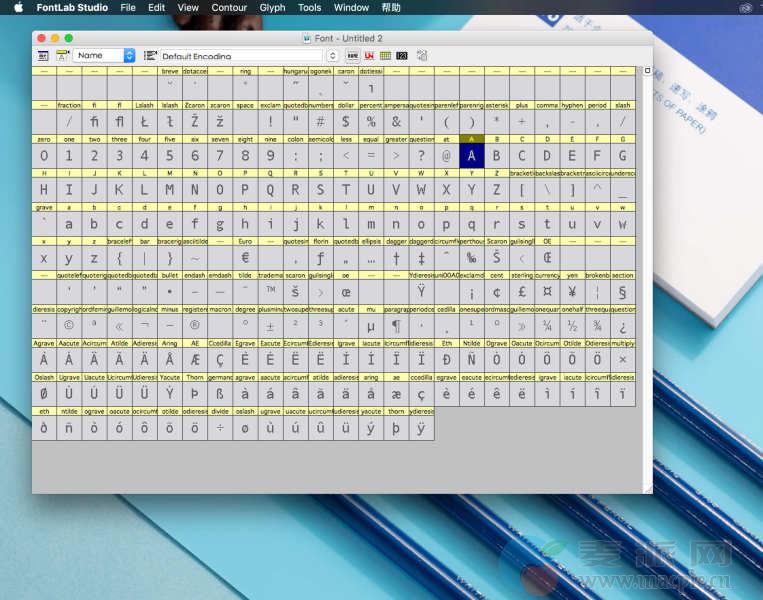This screenshot has width=763, height=600.
Task: Select the 123 index mode icon
Action: (402, 56)
